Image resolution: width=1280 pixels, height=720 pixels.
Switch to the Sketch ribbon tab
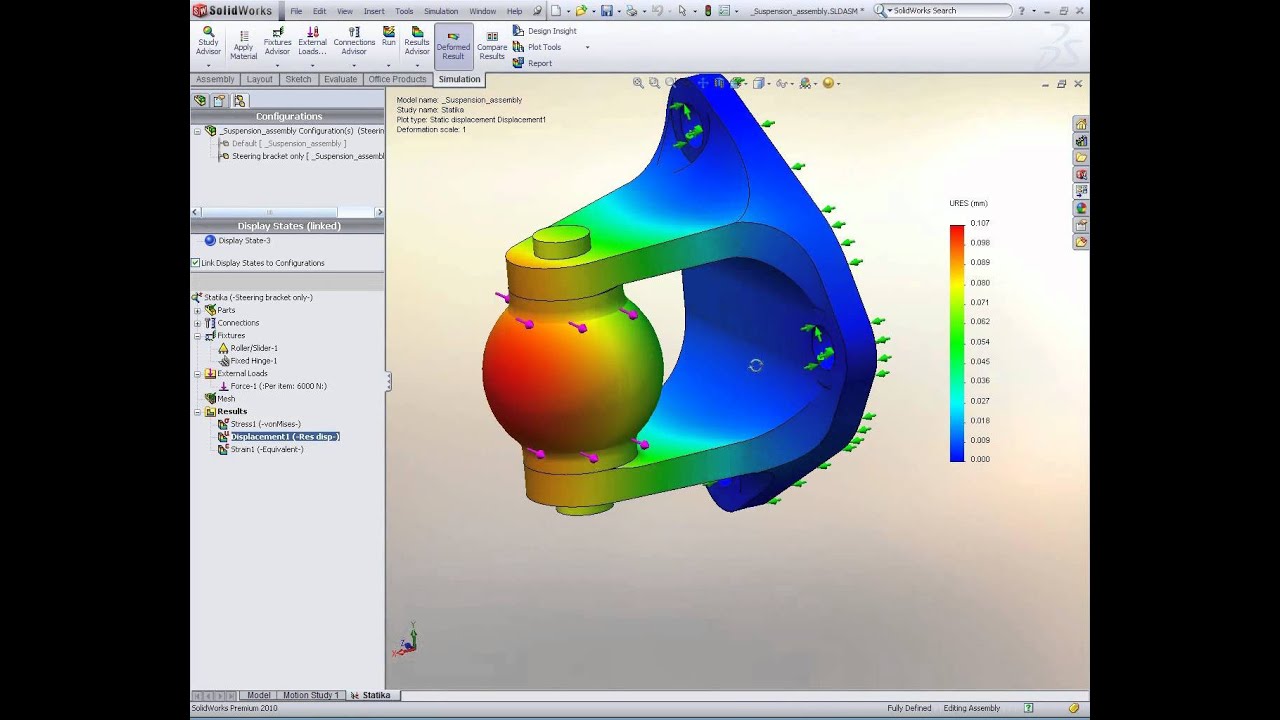(298, 79)
